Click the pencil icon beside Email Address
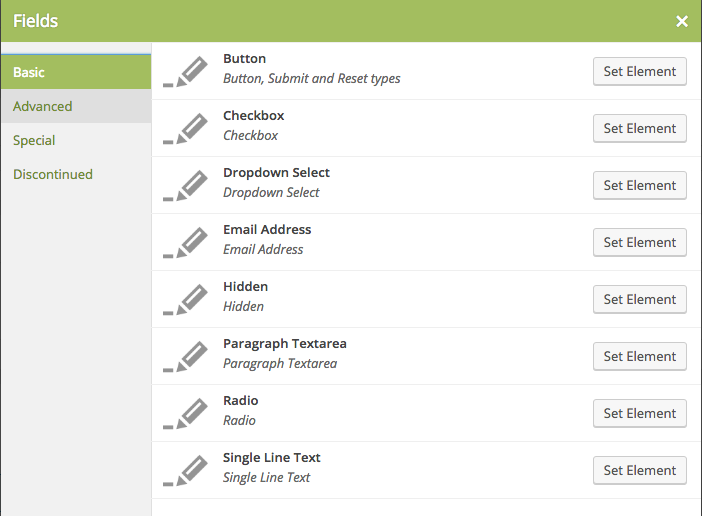The width and height of the screenshot is (702, 516). tap(186, 243)
